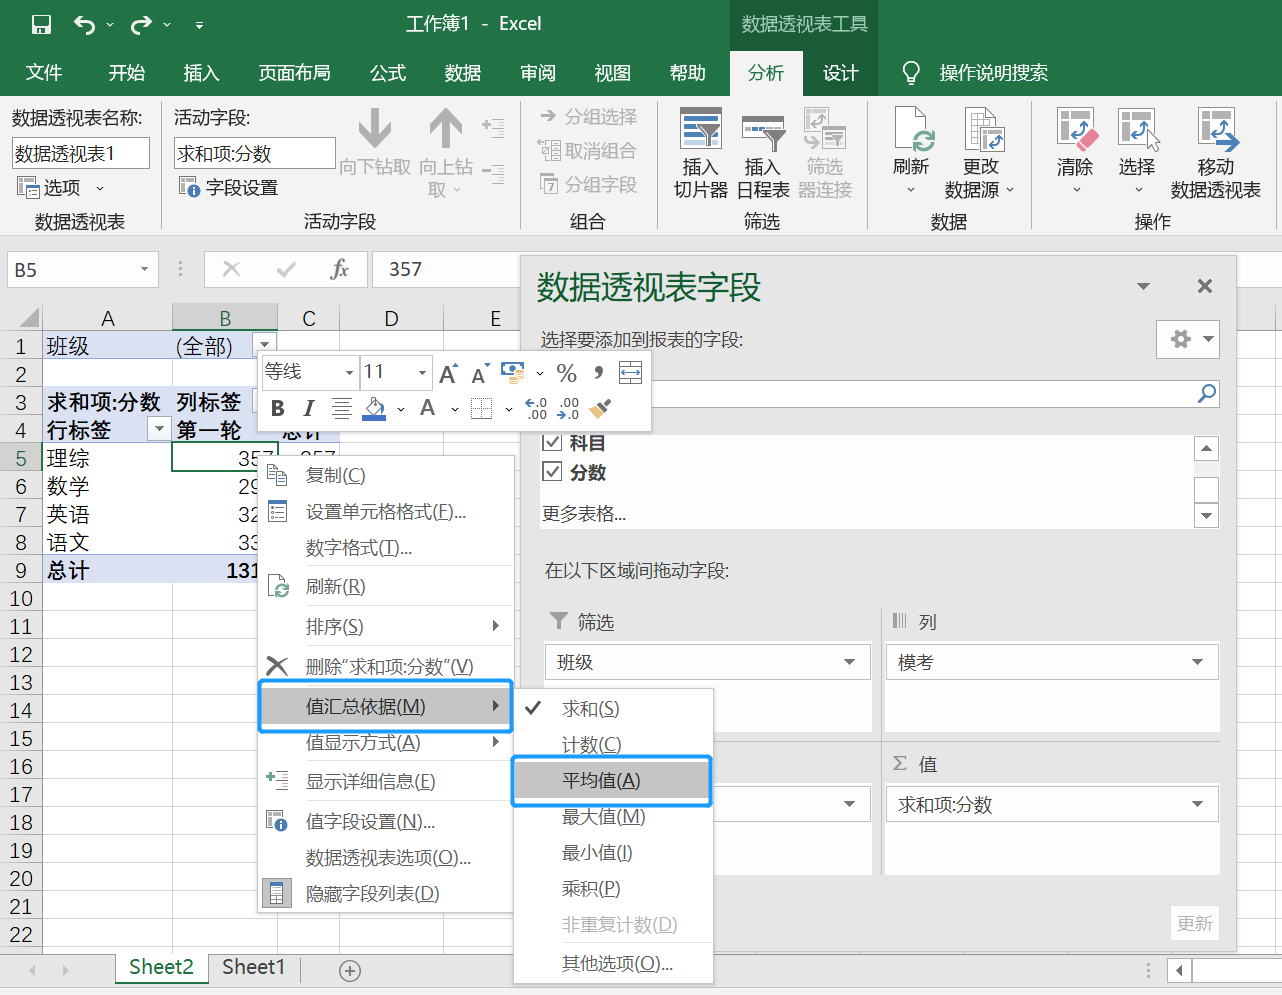This screenshot has width=1282, height=995.
Task: Choose 值字段设置(N)... menu item
Action: pyautogui.click(x=385, y=821)
